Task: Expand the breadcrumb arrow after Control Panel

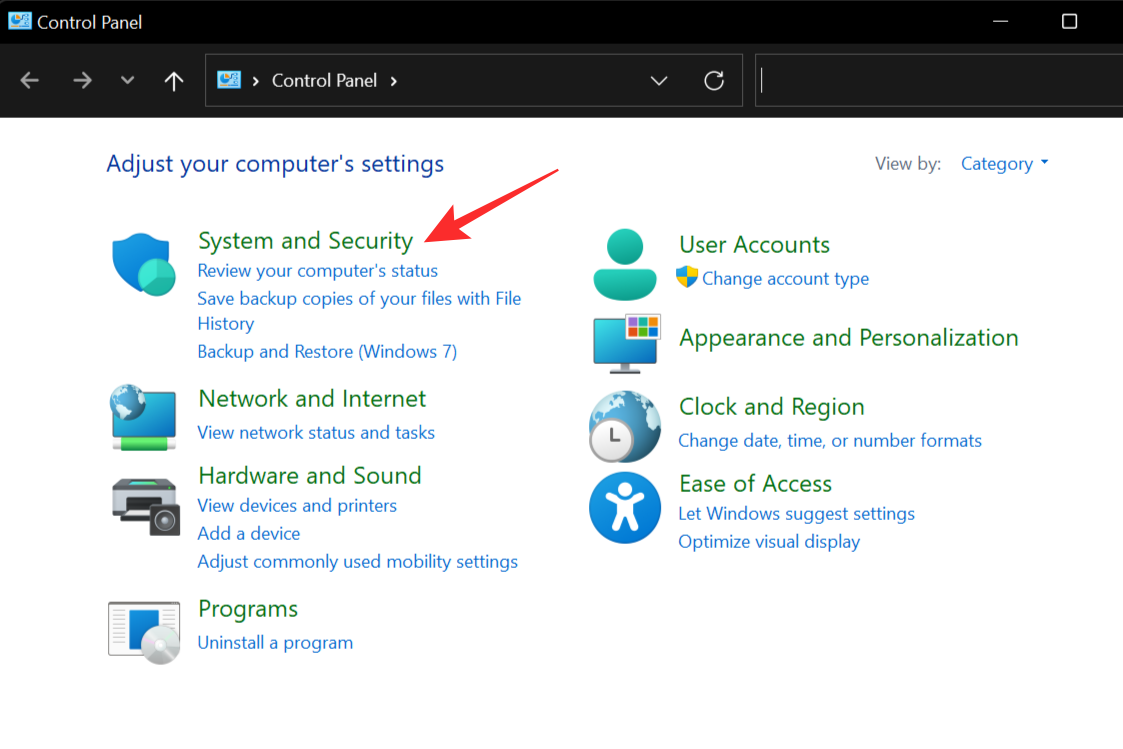Action: click(394, 80)
